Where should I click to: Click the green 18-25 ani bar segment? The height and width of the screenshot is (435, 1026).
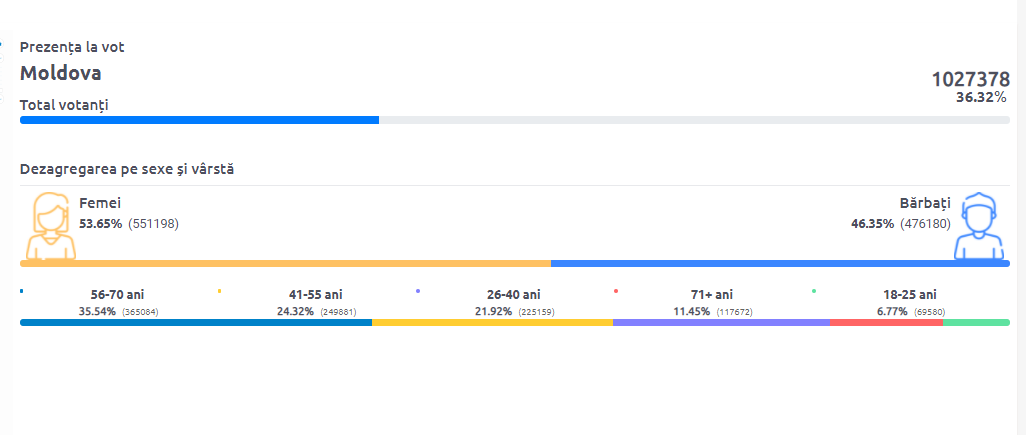tap(976, 322)
